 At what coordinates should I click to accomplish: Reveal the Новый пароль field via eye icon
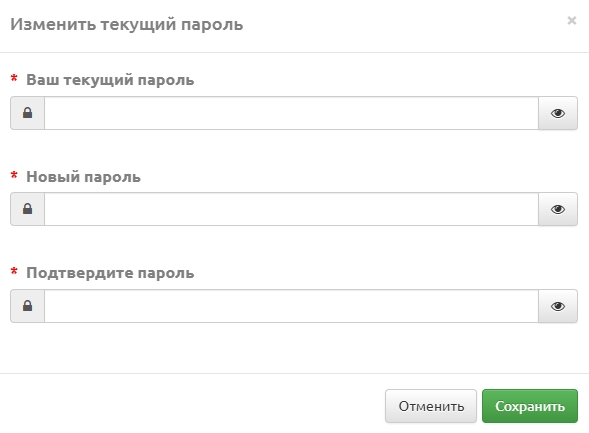point(558,209)
